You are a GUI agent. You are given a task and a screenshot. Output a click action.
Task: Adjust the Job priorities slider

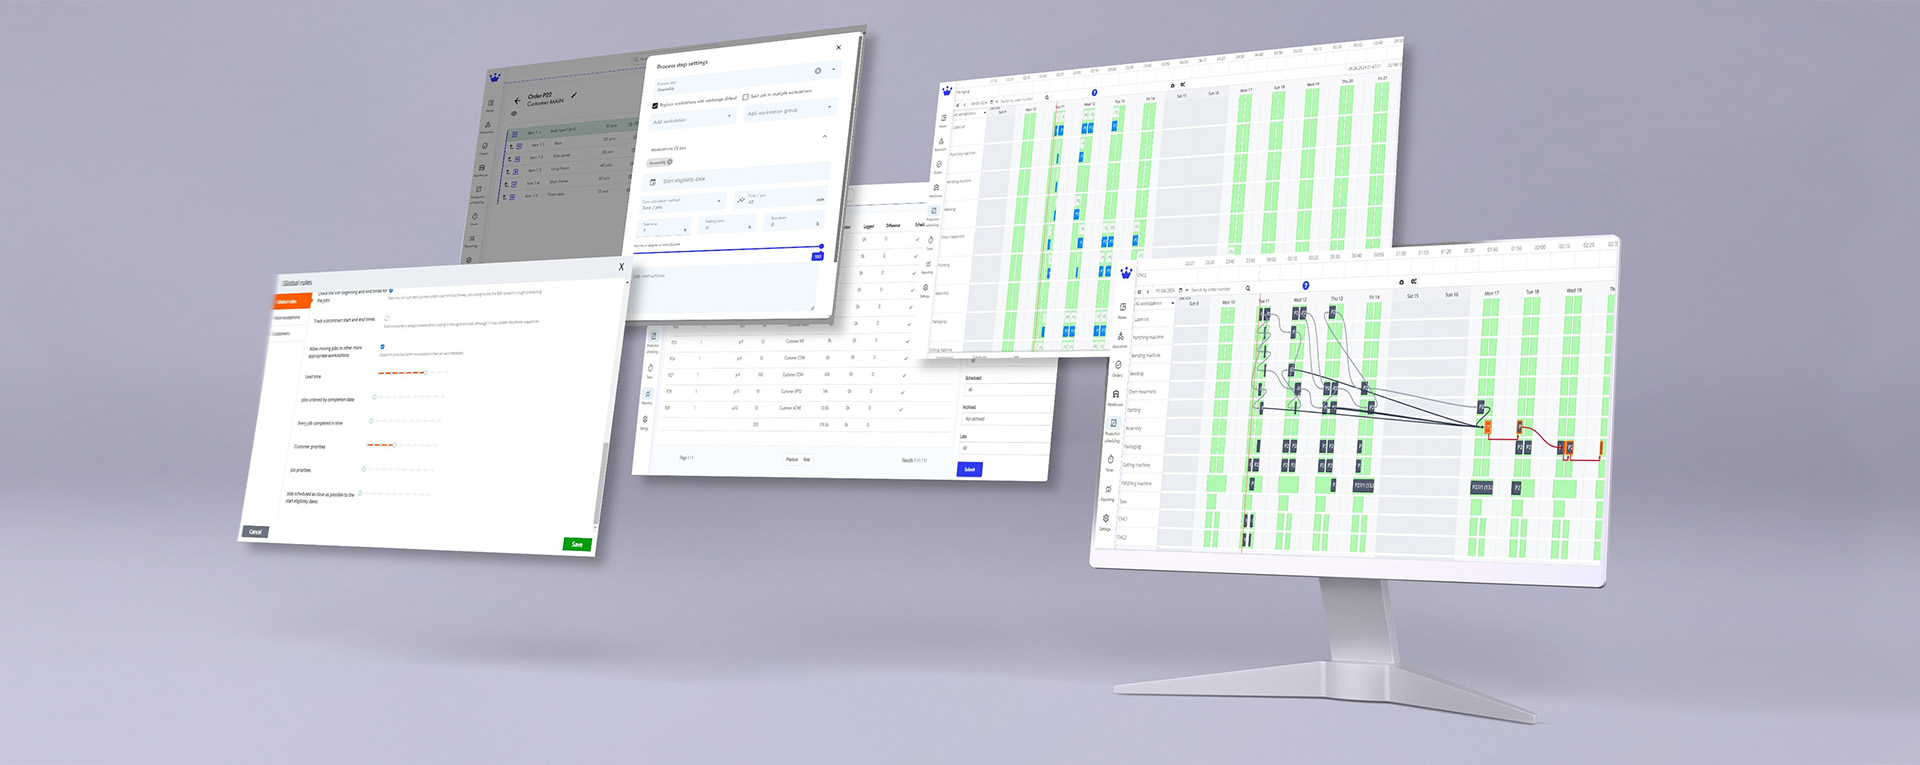397,469
